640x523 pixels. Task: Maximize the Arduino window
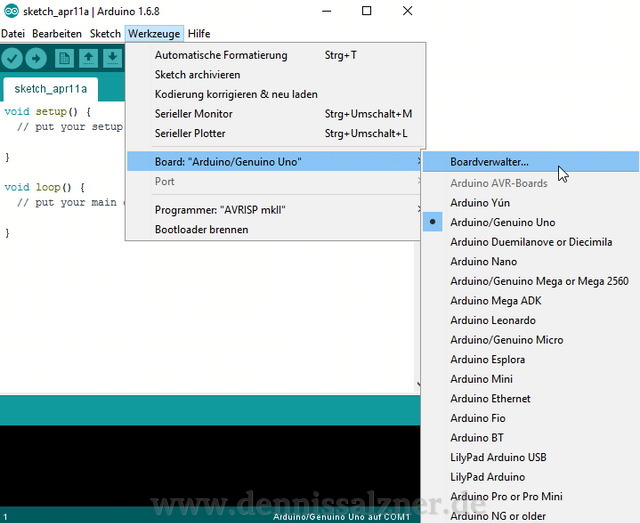coord(367,11)
